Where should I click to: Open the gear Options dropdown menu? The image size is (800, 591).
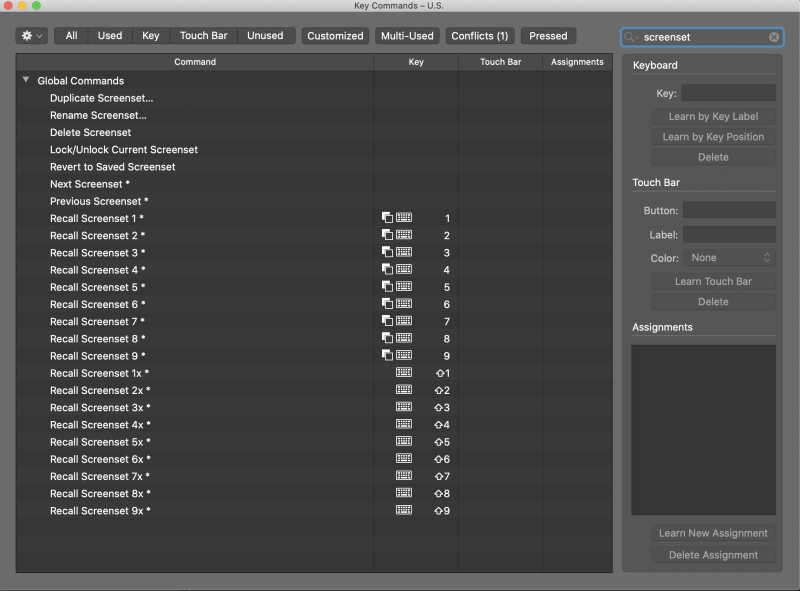[32, 36]
